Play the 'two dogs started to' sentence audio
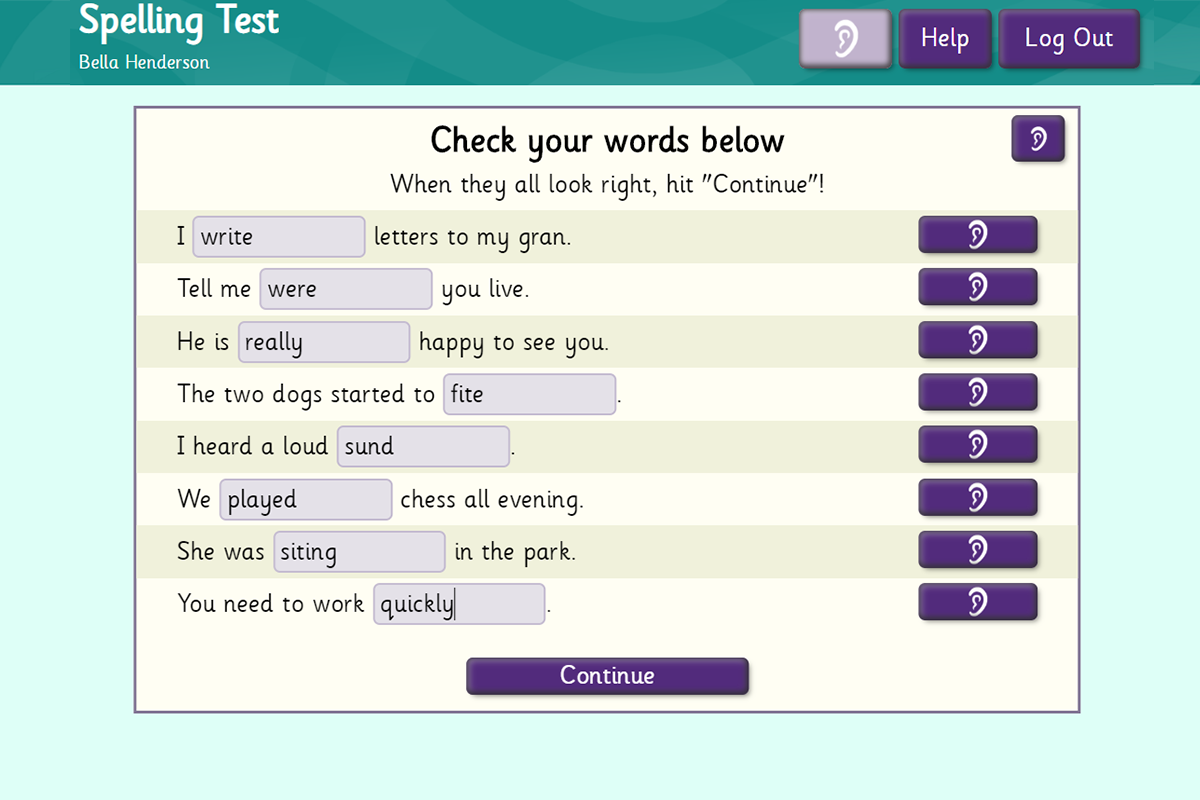 point(977,392)
